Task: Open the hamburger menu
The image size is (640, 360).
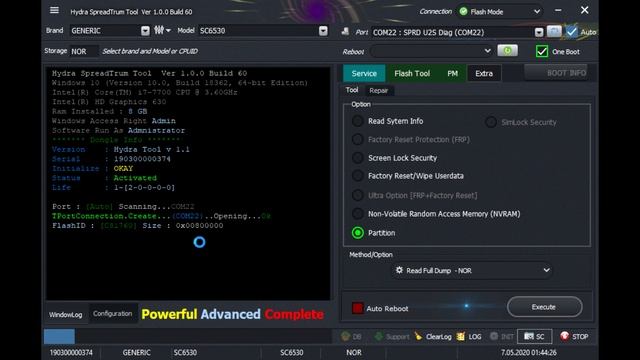Action: tap(54, 10)
